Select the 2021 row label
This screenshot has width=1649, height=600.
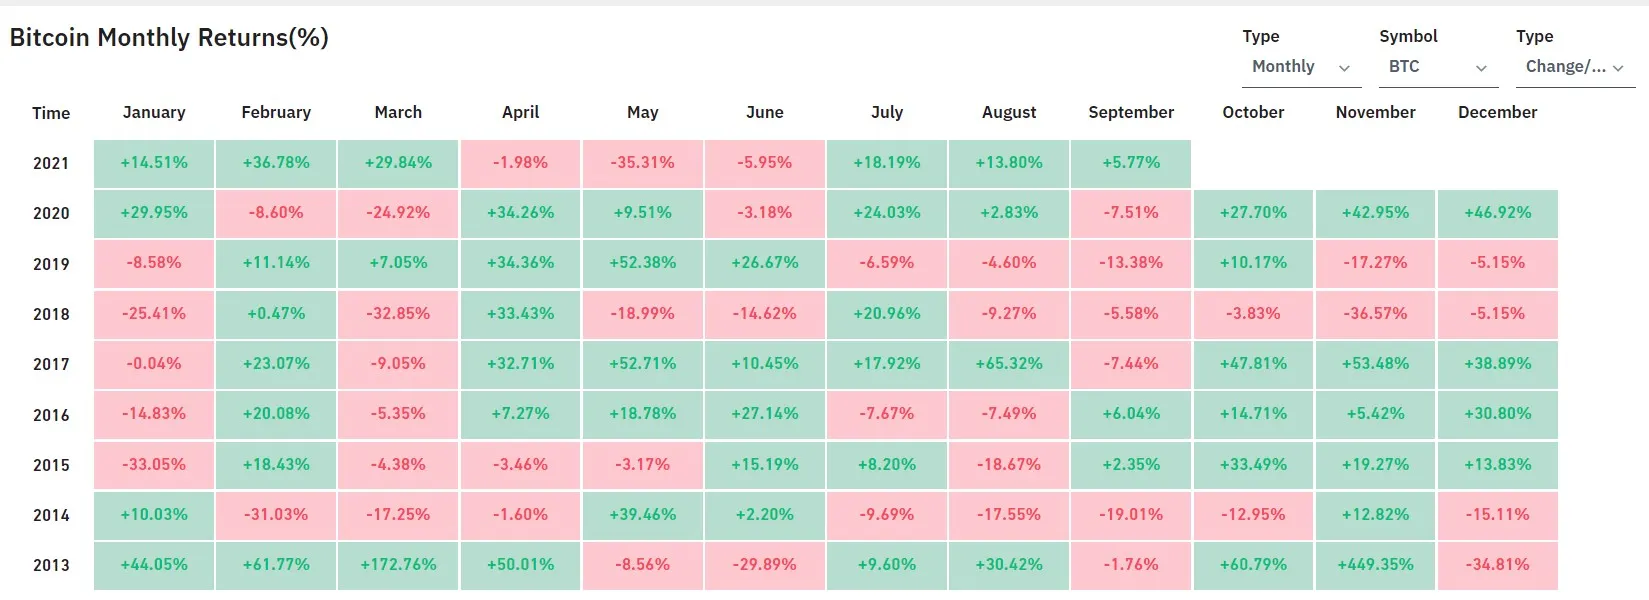(51, 163)
